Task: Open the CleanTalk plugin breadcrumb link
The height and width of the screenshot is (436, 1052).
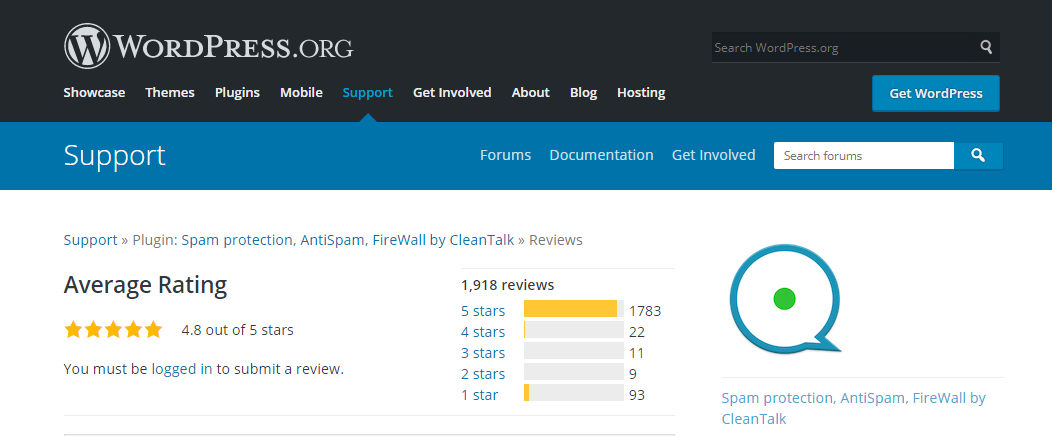Action: [x=348, y=239]
